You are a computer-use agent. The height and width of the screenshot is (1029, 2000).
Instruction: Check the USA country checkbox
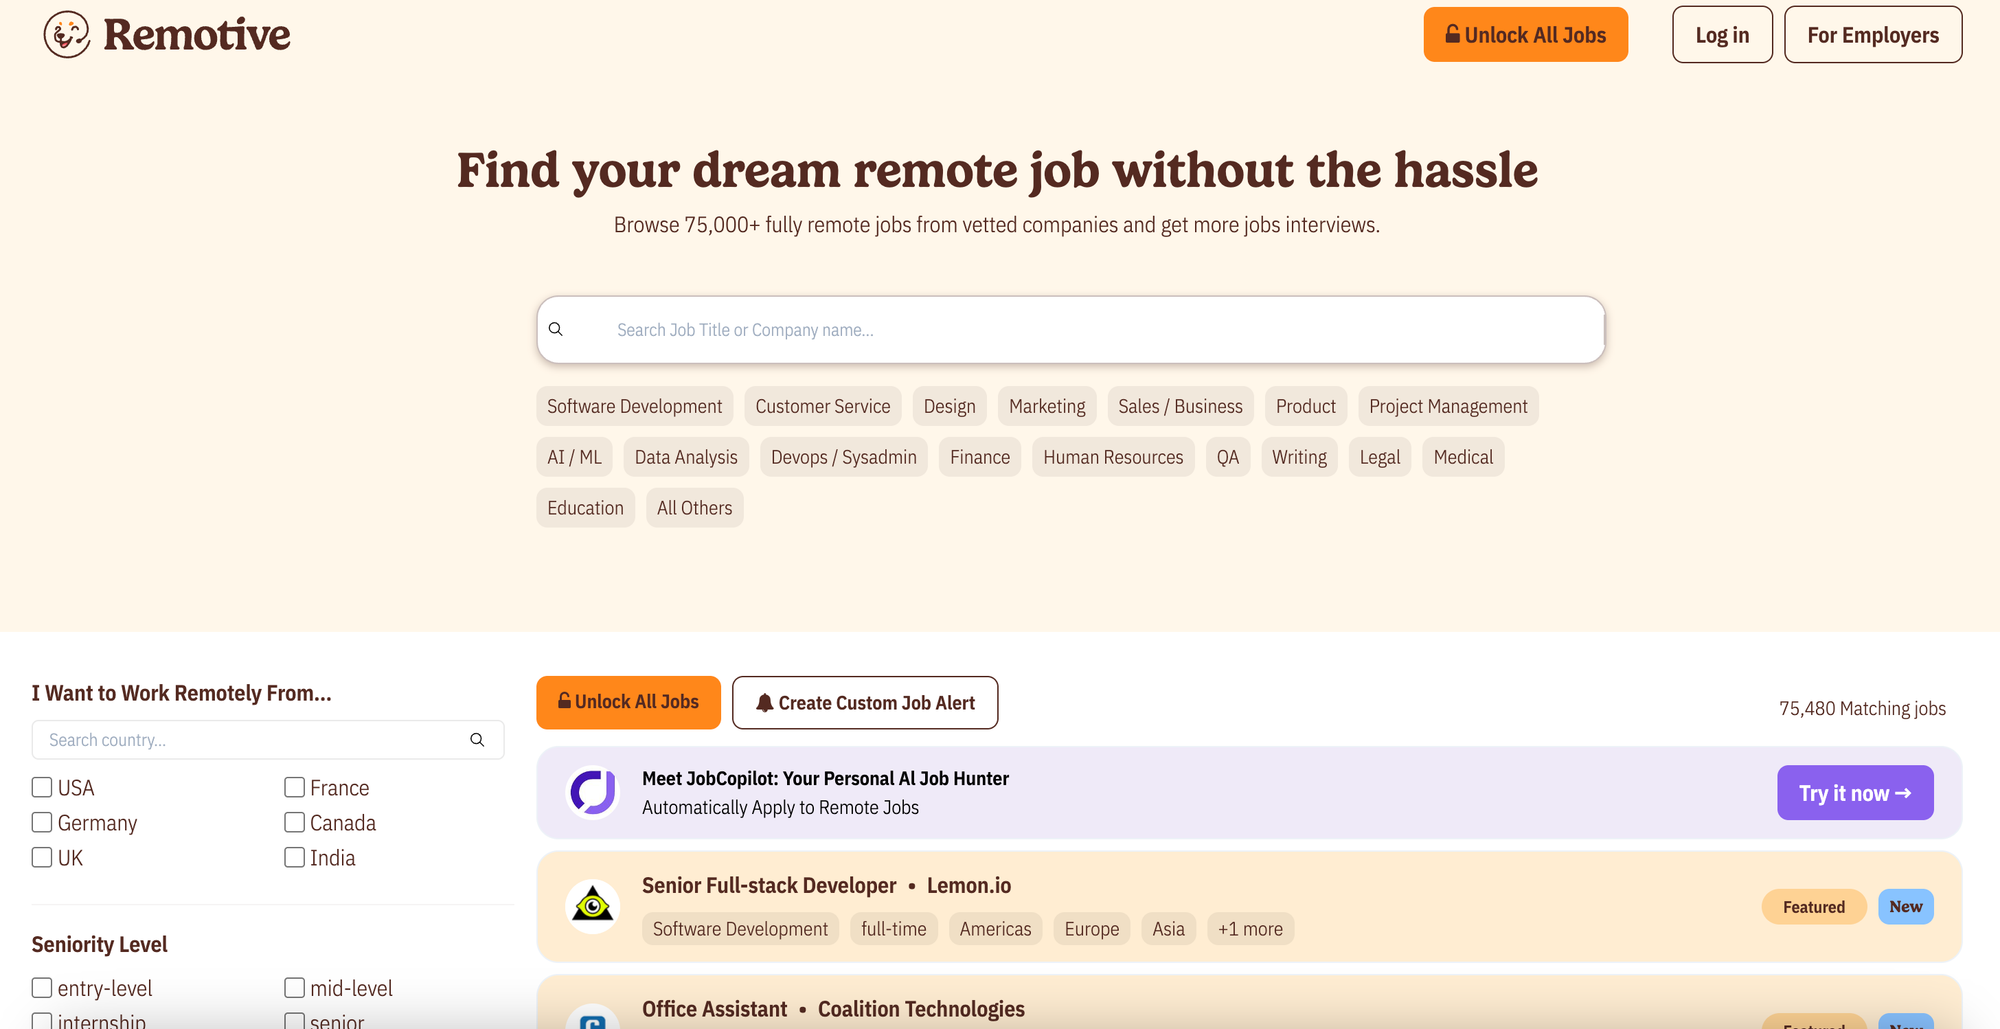pos(41,787)
